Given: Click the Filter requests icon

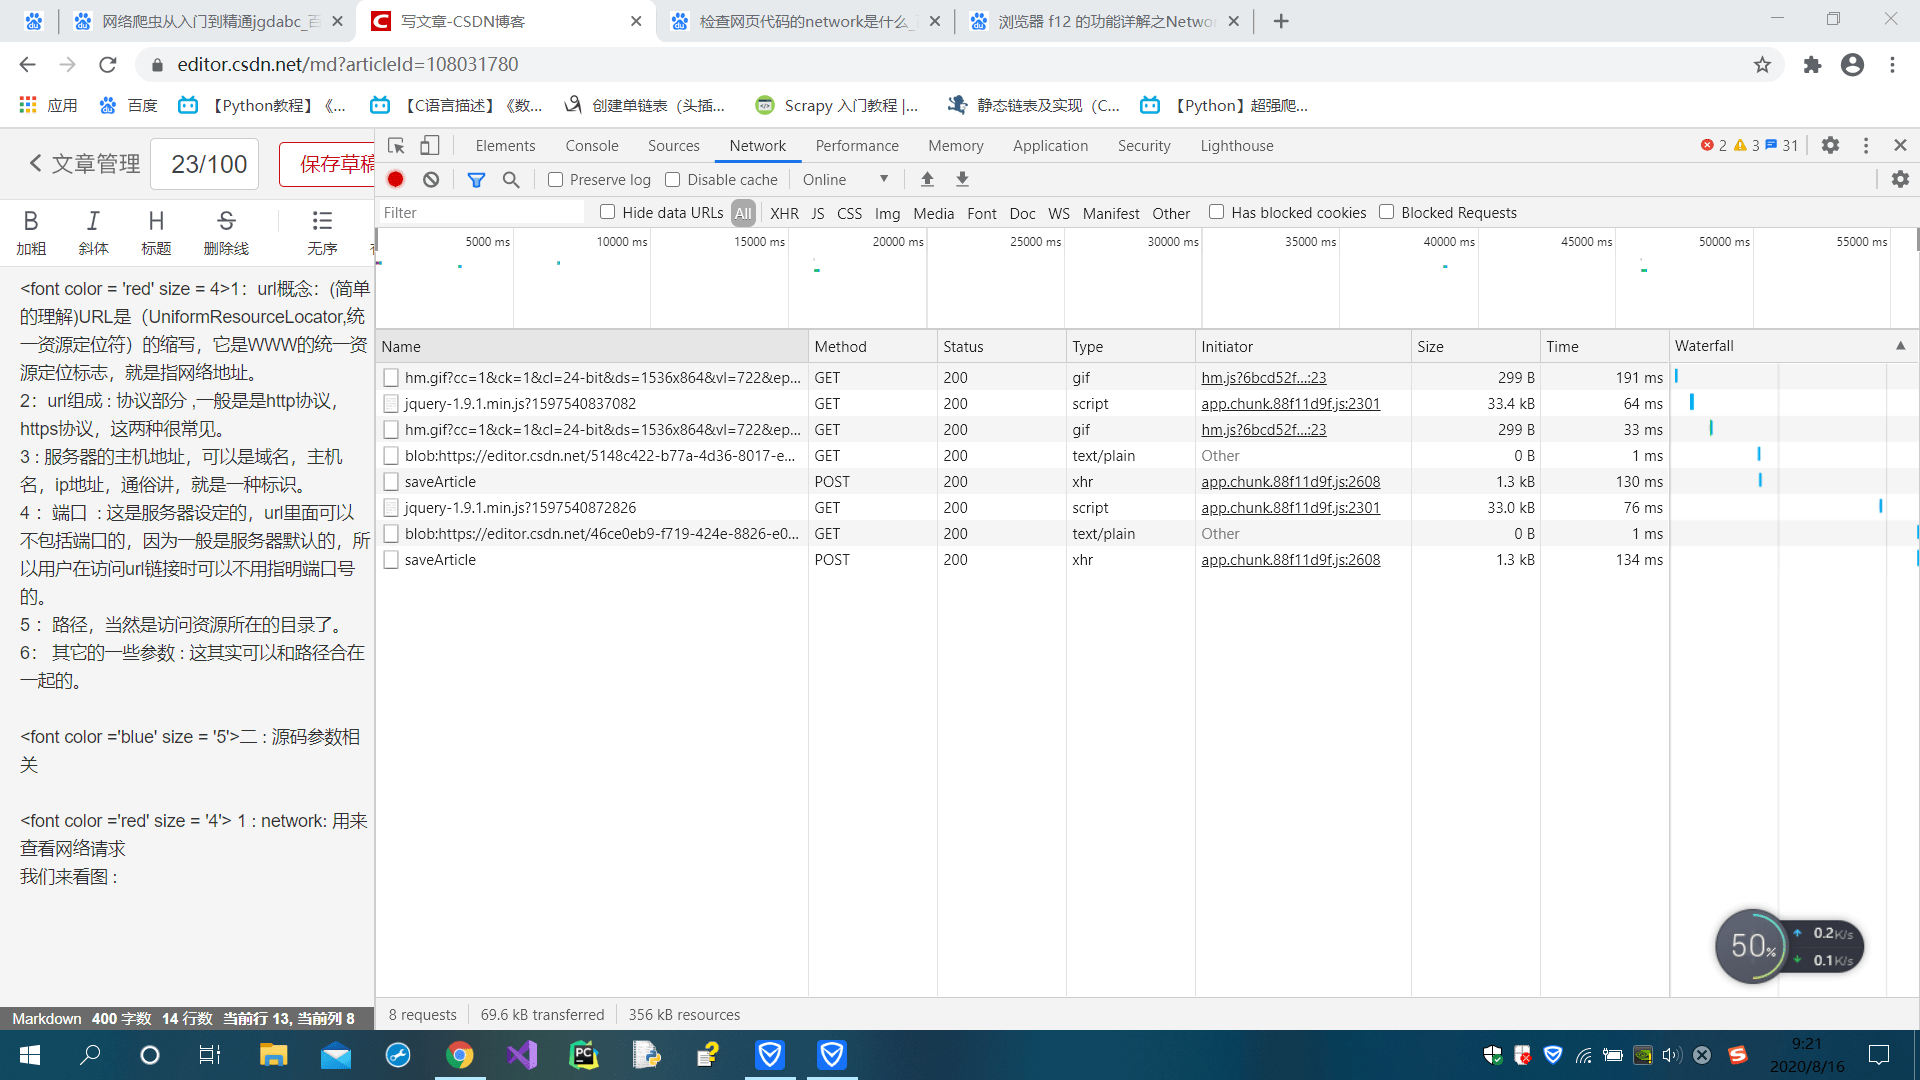Looking at the screenshot, I should point(476,179).
